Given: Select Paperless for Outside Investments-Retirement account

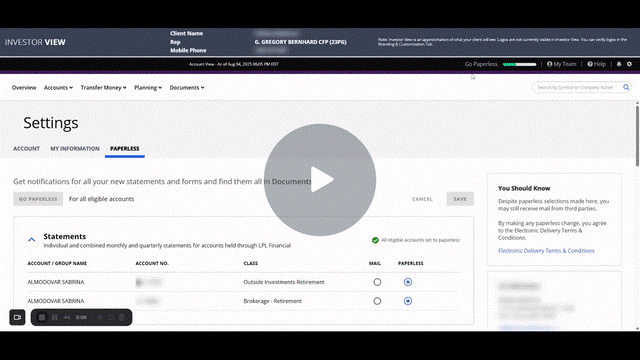Looking at the screenshot, I should click(x=408, y=282).
